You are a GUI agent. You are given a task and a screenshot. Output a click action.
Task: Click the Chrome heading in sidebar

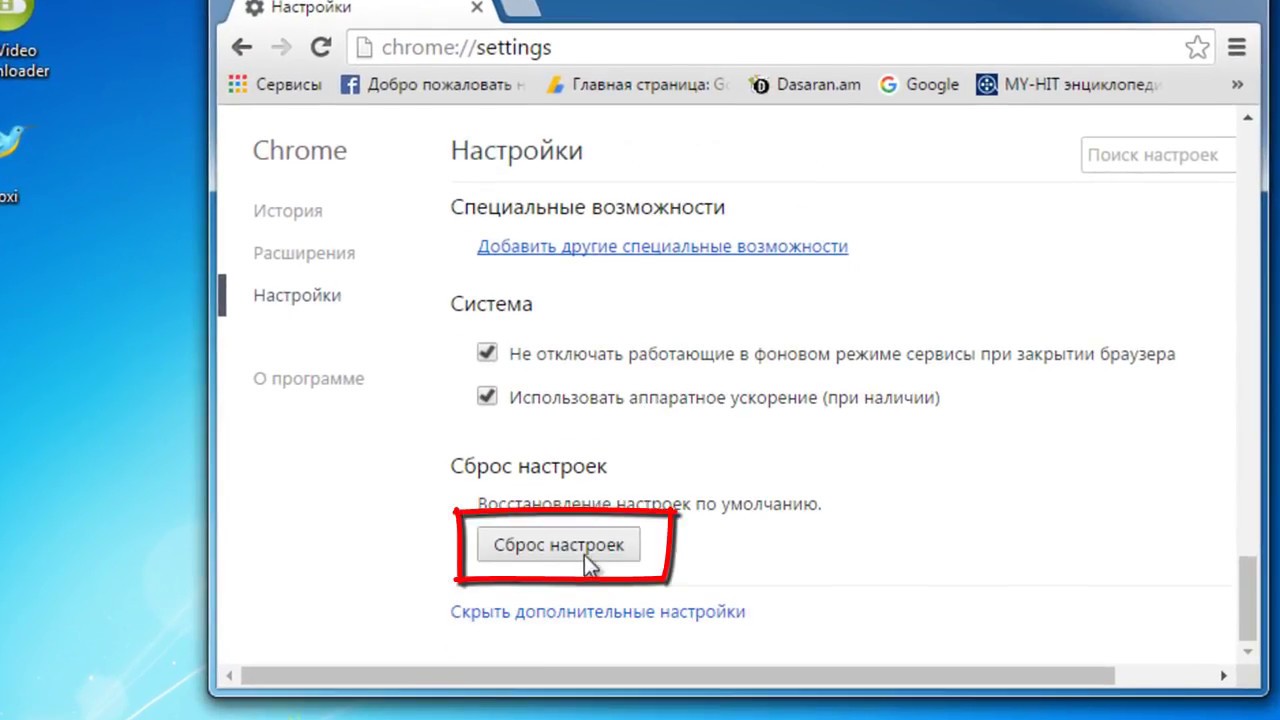click(299, 150)
